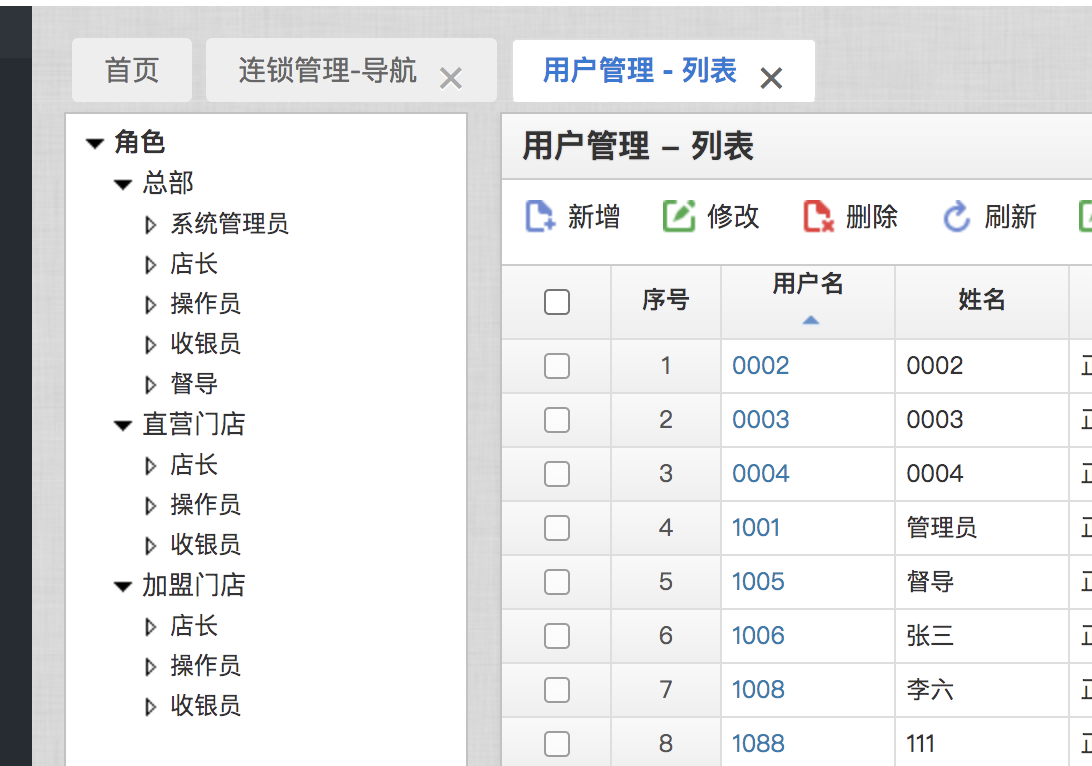Click the sort arrow under 用户名 column
The width and height of the screenshot is (1092, 766).
[811, 319]
